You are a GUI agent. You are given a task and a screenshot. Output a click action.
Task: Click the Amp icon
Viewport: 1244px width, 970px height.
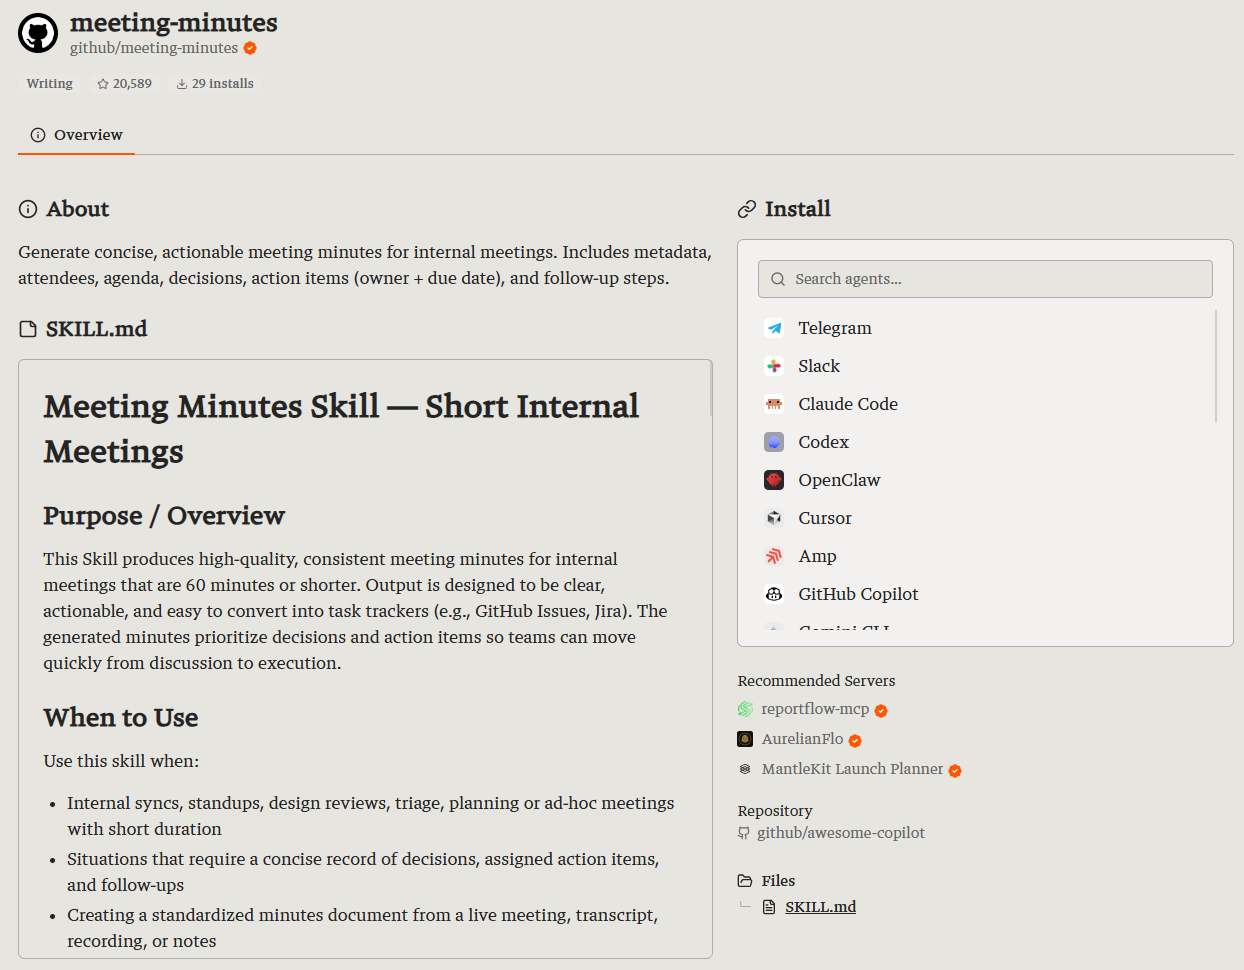[774, 556]
